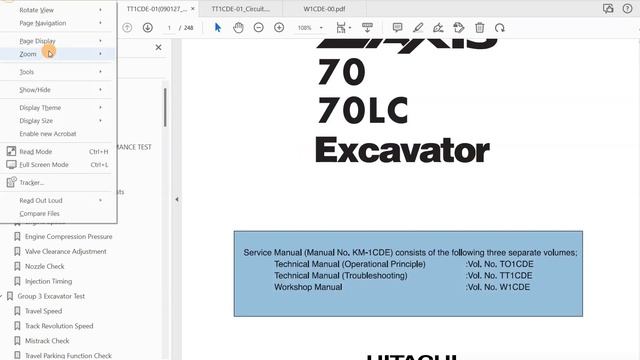Collapse navigation pane with the left arrow
640x360 pixels.
pos(177,200)
